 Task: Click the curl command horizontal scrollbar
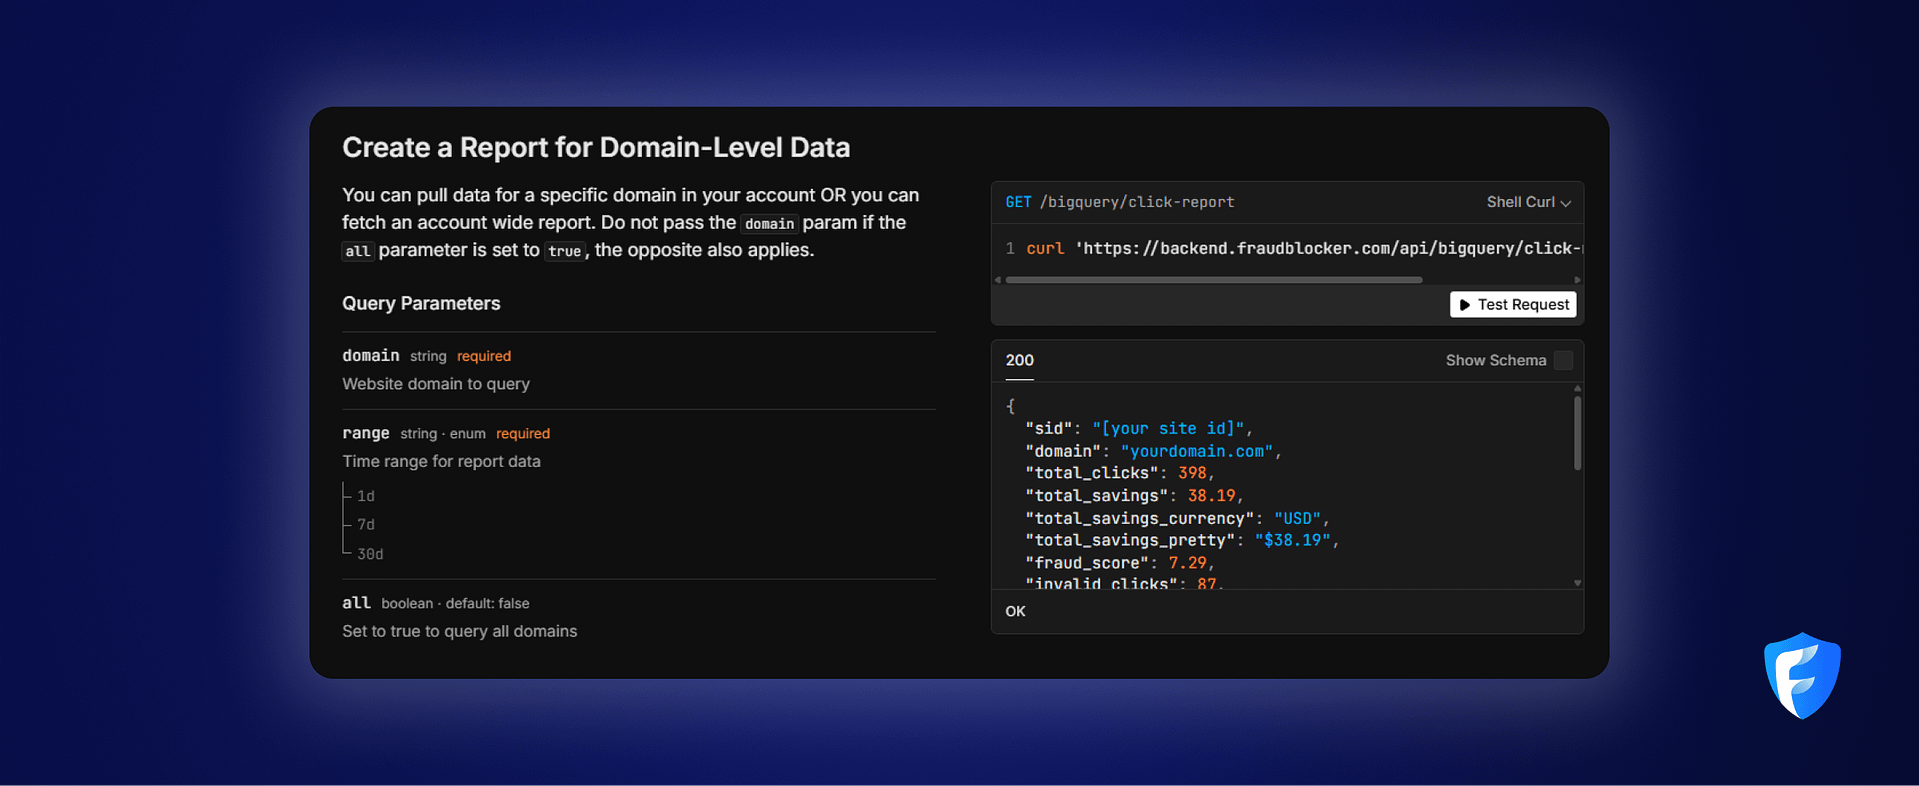coord(1213,280)
